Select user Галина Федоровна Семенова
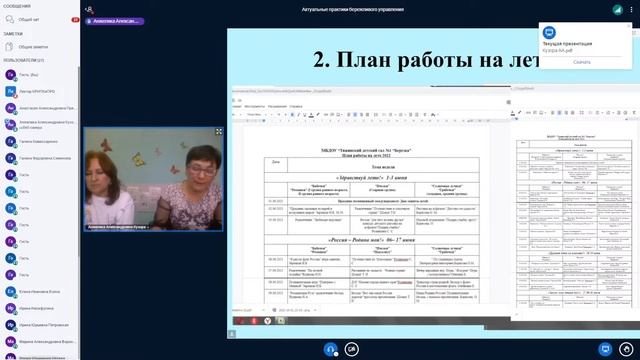This screenshot has height=360, width=640. tap(40, 158)
